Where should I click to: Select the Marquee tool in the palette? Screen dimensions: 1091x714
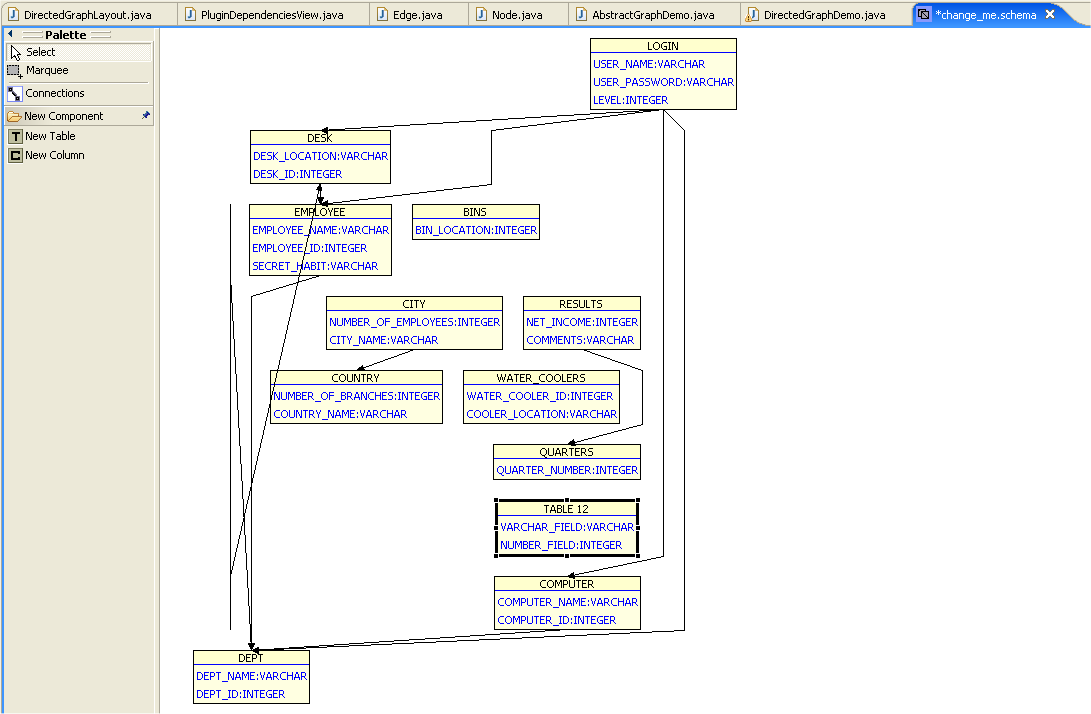pyautogui.click(x=46, y=71)
